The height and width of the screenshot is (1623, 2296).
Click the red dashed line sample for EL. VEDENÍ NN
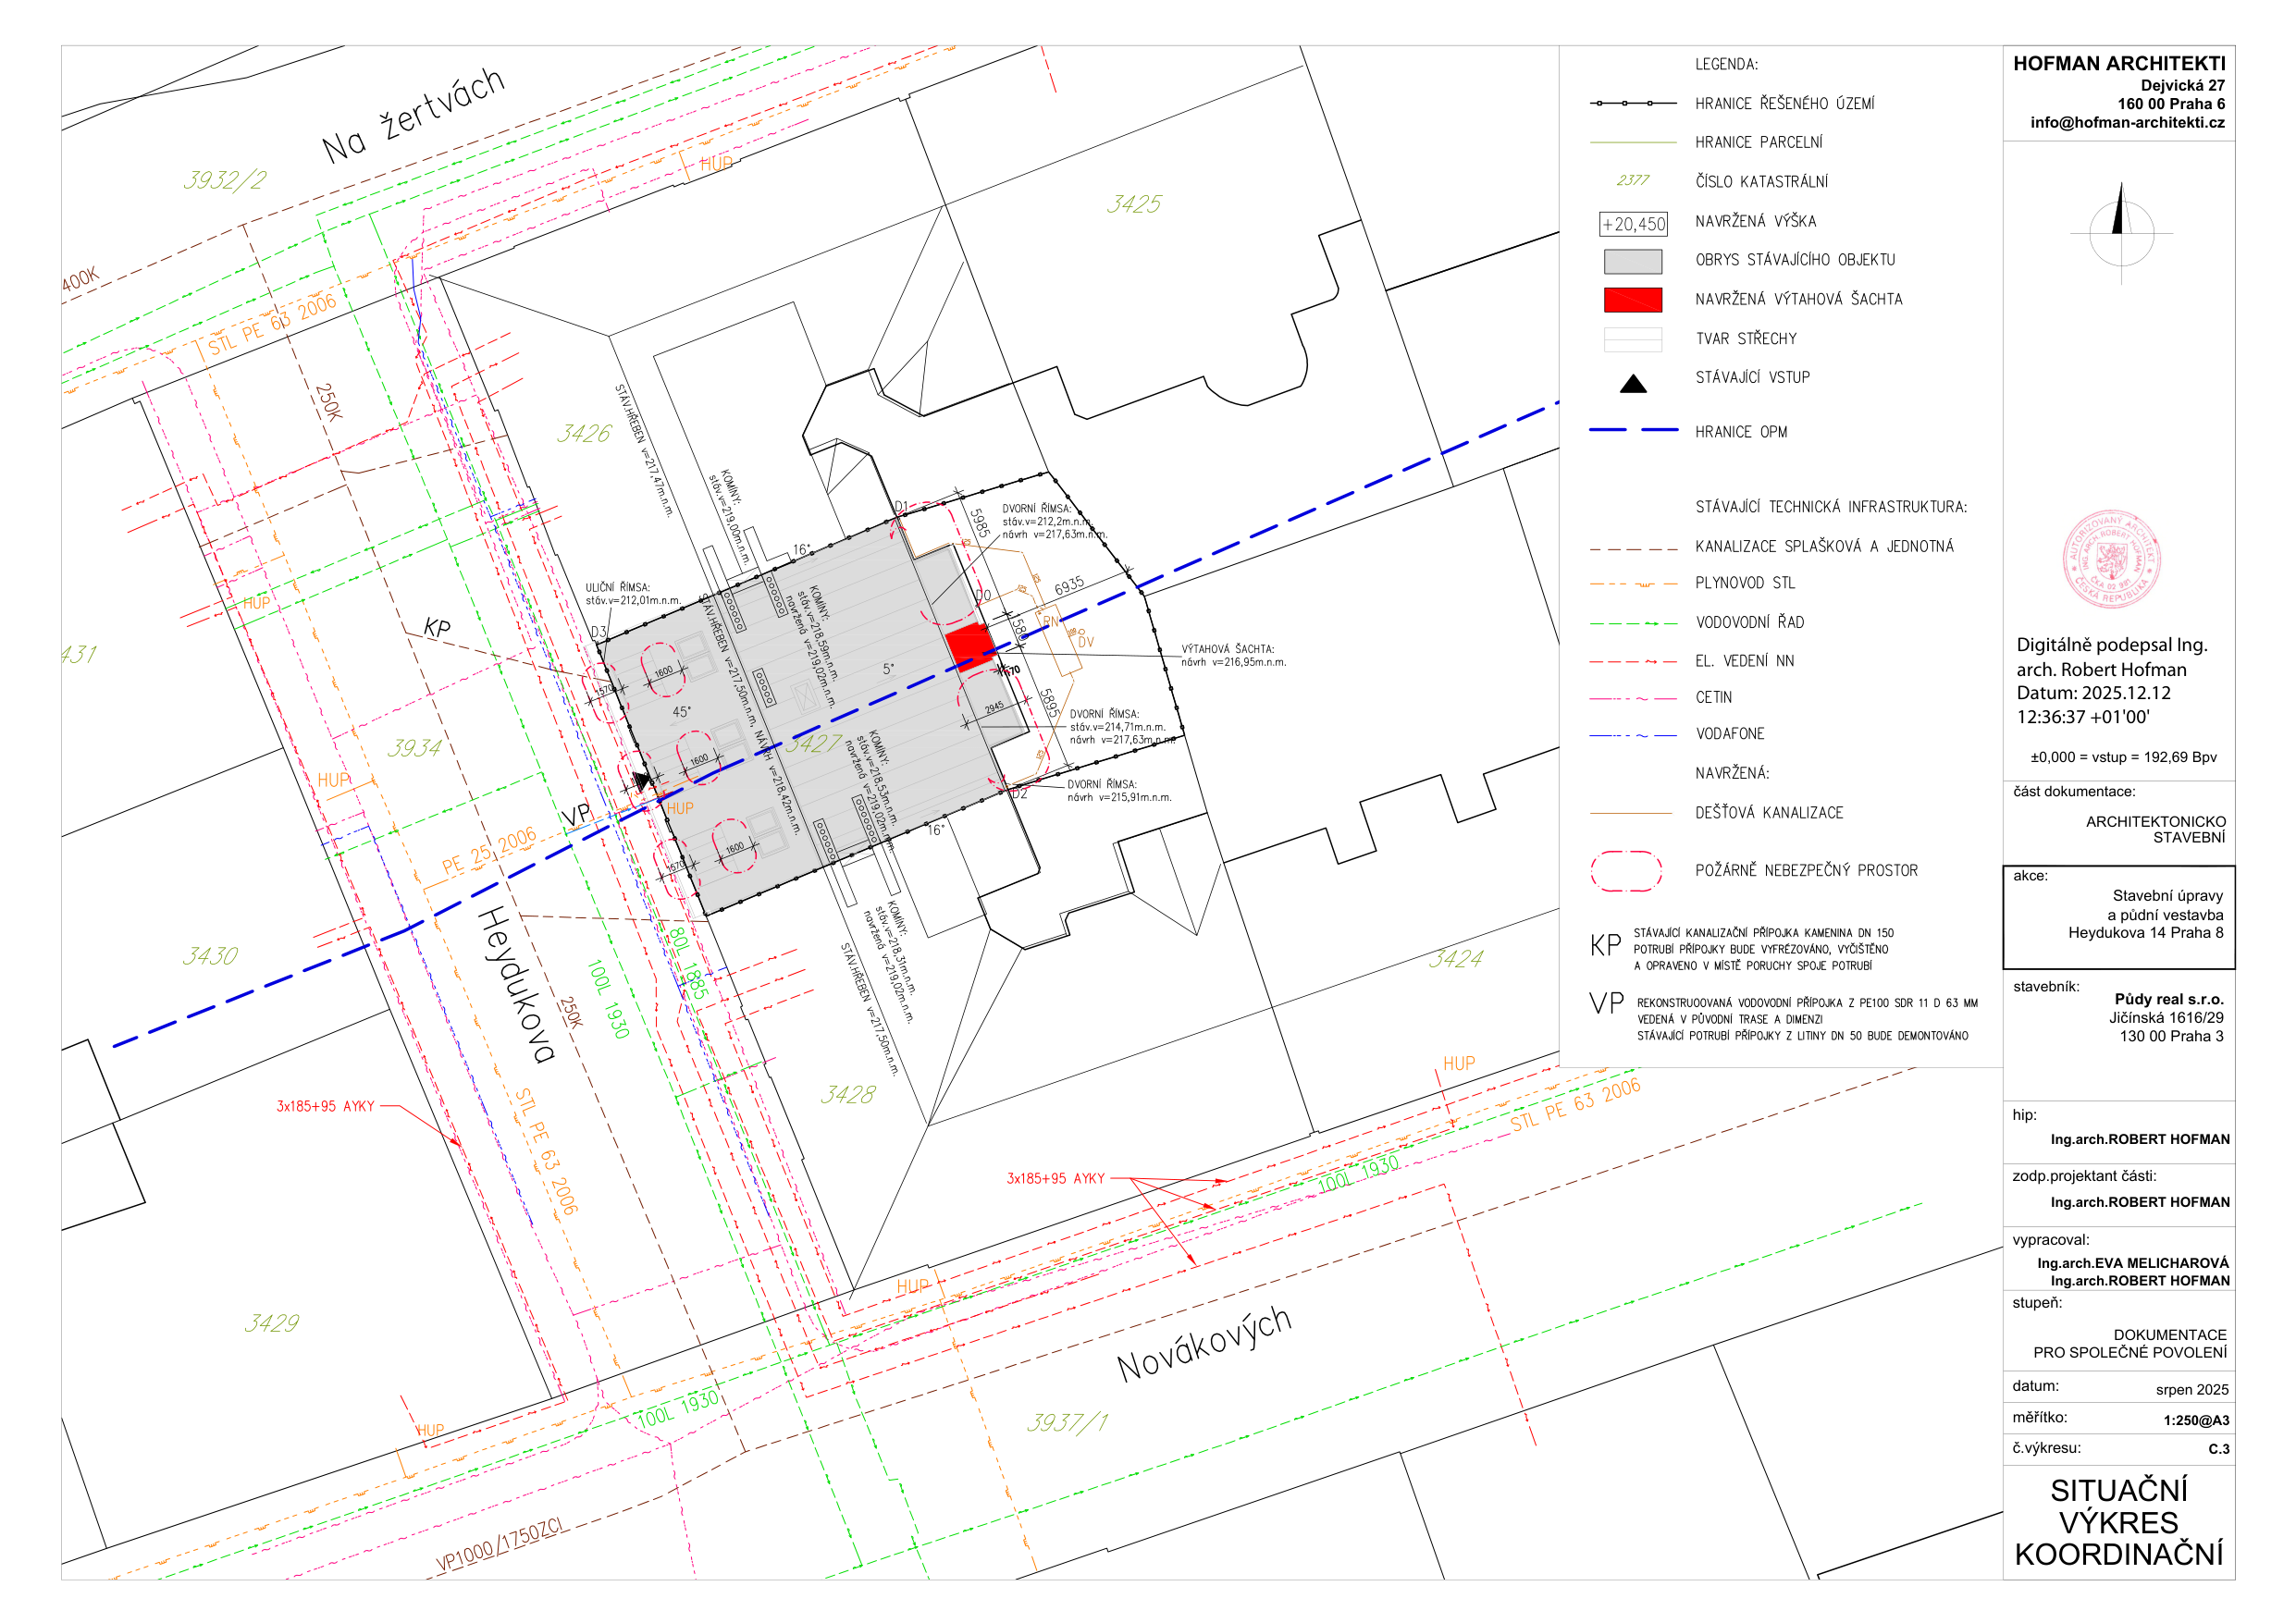1633,662
